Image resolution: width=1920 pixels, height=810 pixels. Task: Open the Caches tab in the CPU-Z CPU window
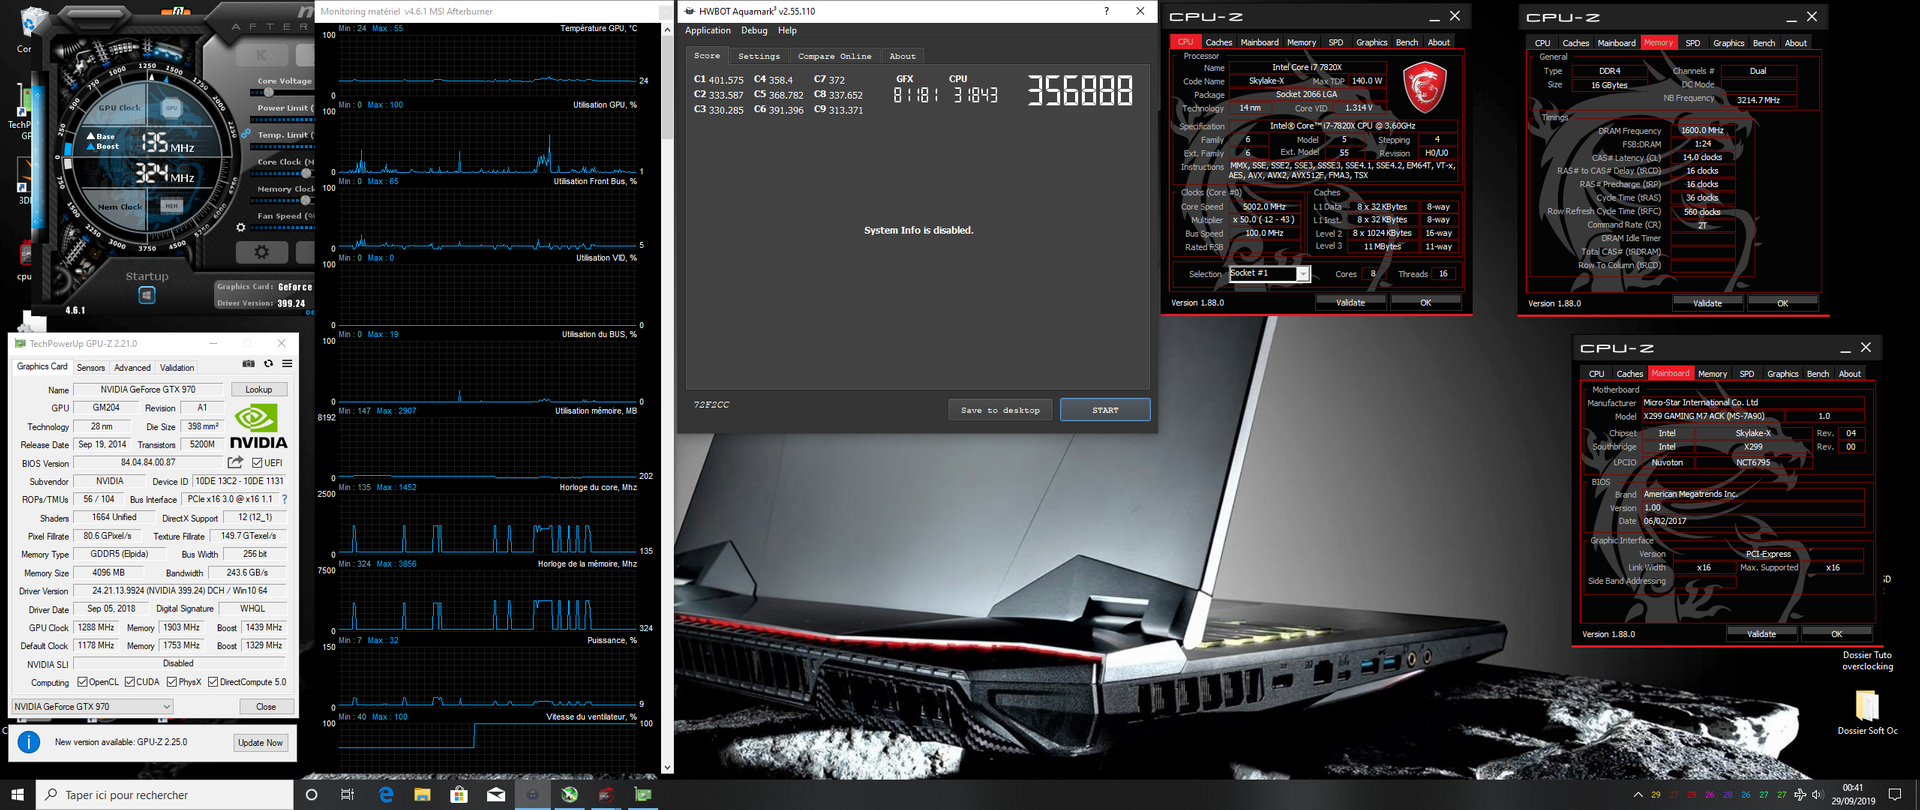(x=1219, y=42)
